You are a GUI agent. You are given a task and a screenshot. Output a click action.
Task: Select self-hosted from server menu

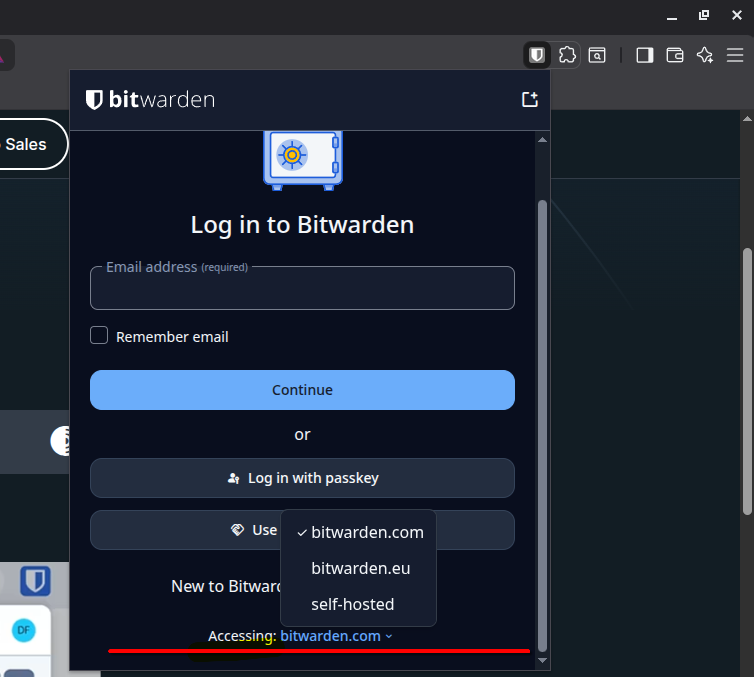(359, 604)
